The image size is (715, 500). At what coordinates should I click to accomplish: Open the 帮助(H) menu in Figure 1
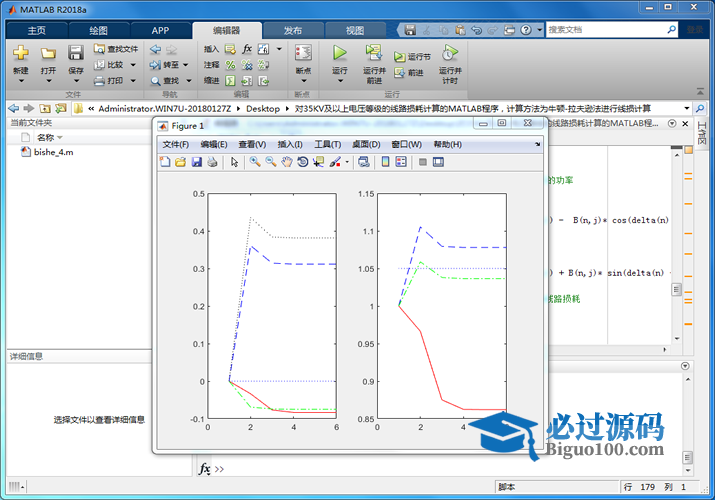tap(447, 144)
